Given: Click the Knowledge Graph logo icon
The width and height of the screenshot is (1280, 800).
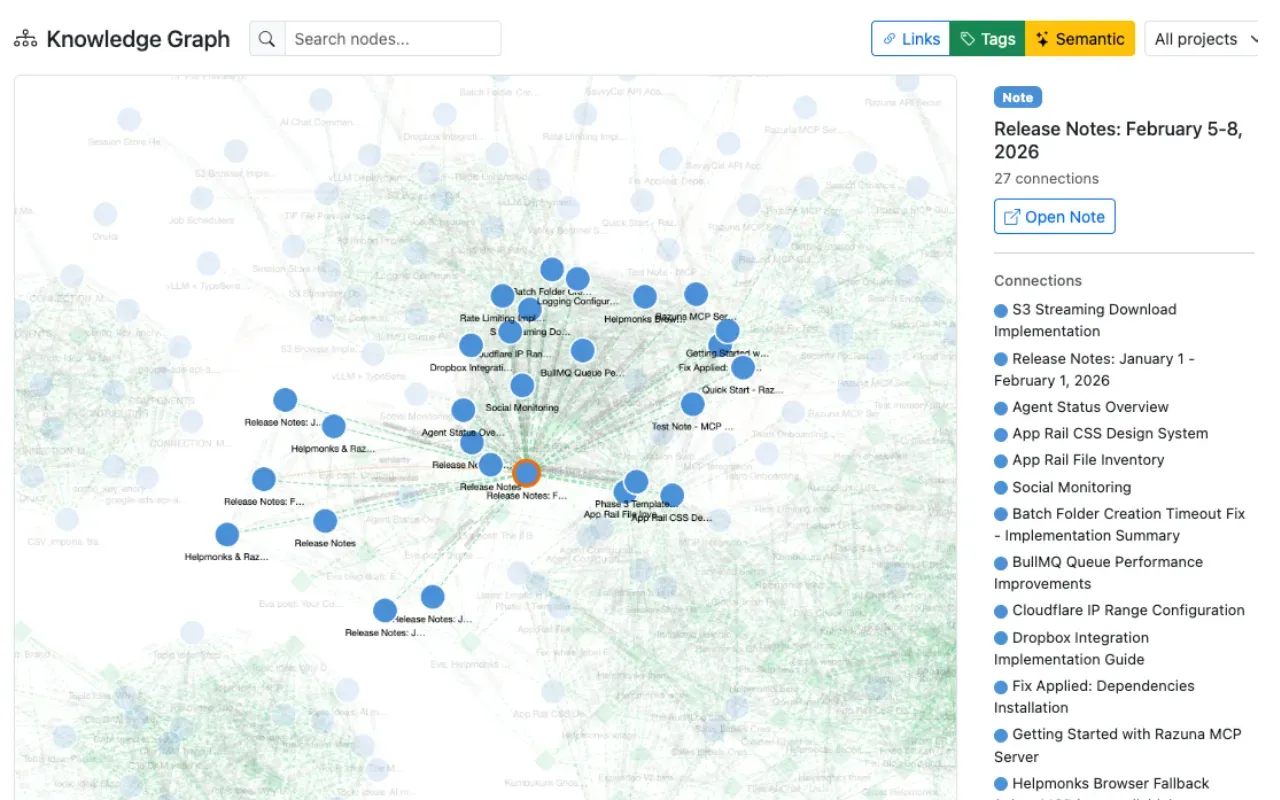Looking at the screenshot, I should click(x=25, y=38).
